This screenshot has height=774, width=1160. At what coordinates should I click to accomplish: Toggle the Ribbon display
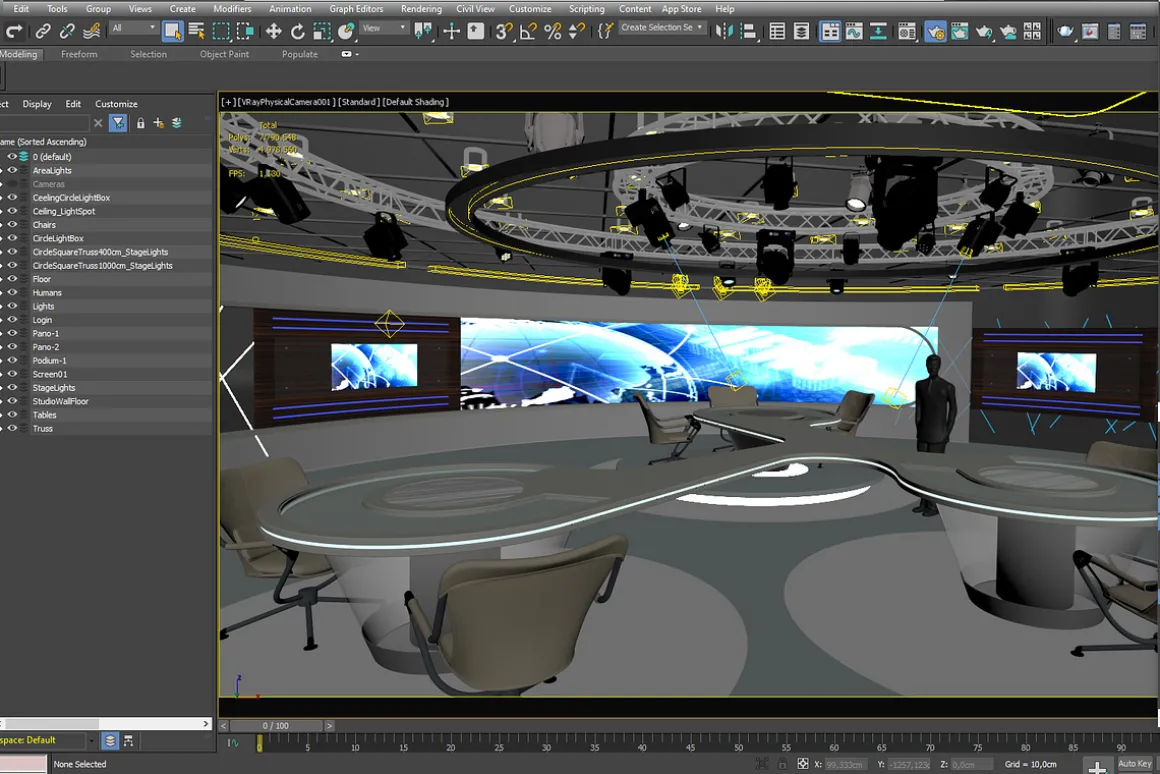pos(830,31)
